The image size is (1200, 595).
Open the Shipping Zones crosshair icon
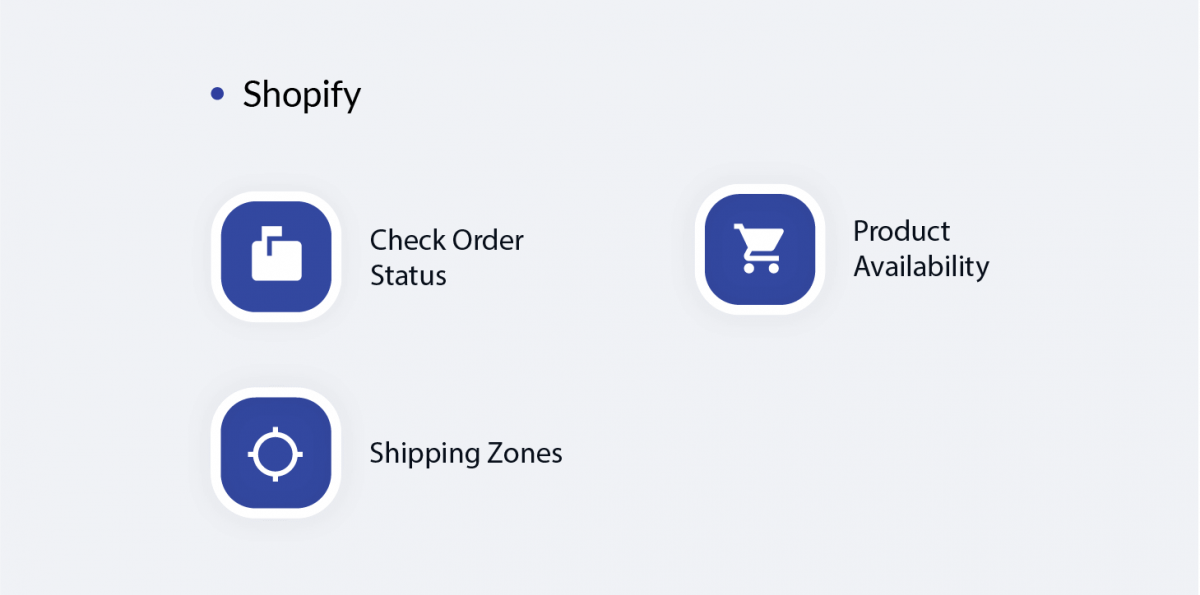coord(276,453)
